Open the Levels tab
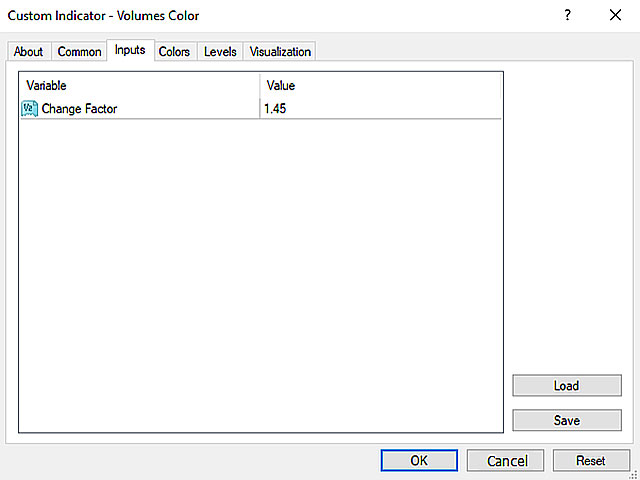The width and height of the screenshot is (640, 480). 220,52
